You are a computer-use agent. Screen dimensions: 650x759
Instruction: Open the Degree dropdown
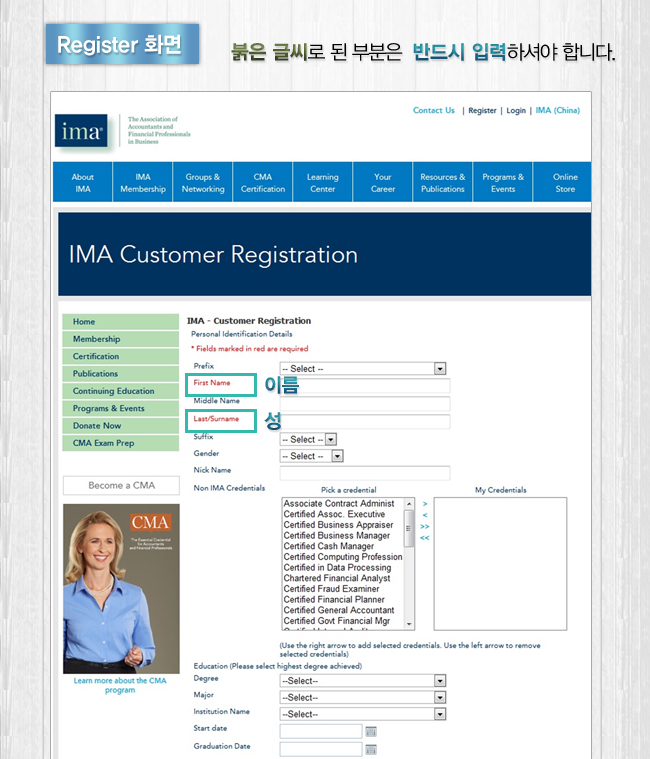(x=363, y=681)
